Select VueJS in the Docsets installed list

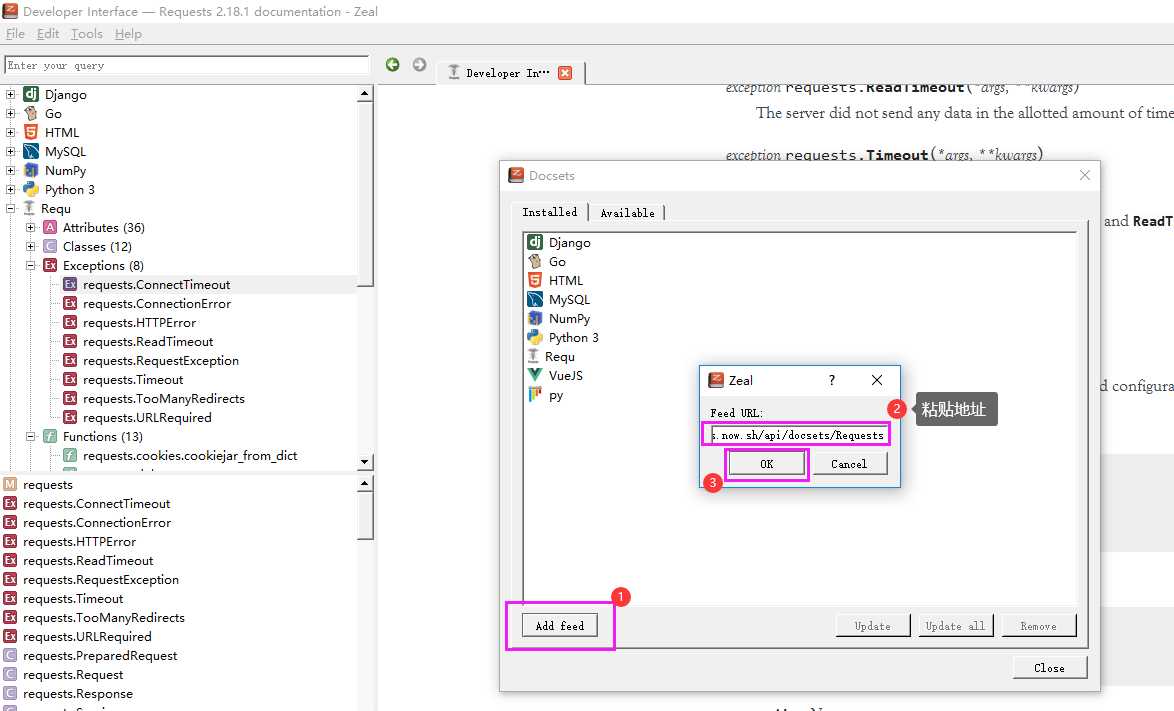[x=556, y=376]
